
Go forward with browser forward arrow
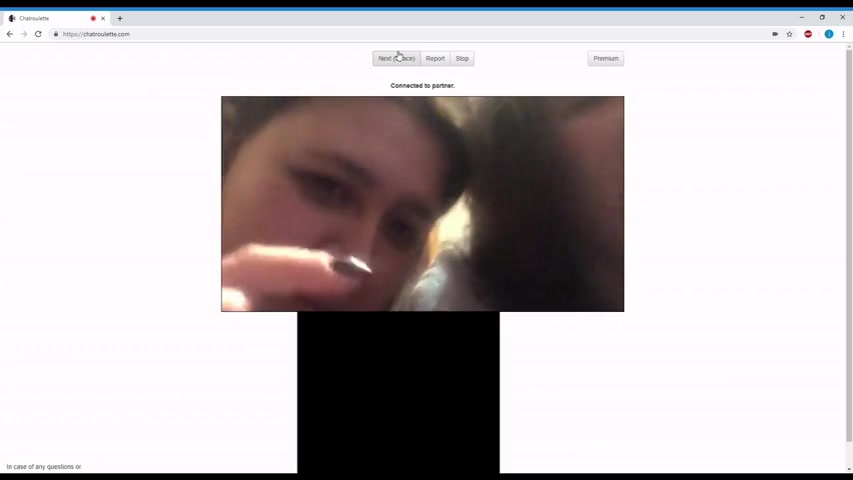coord(24,34)
